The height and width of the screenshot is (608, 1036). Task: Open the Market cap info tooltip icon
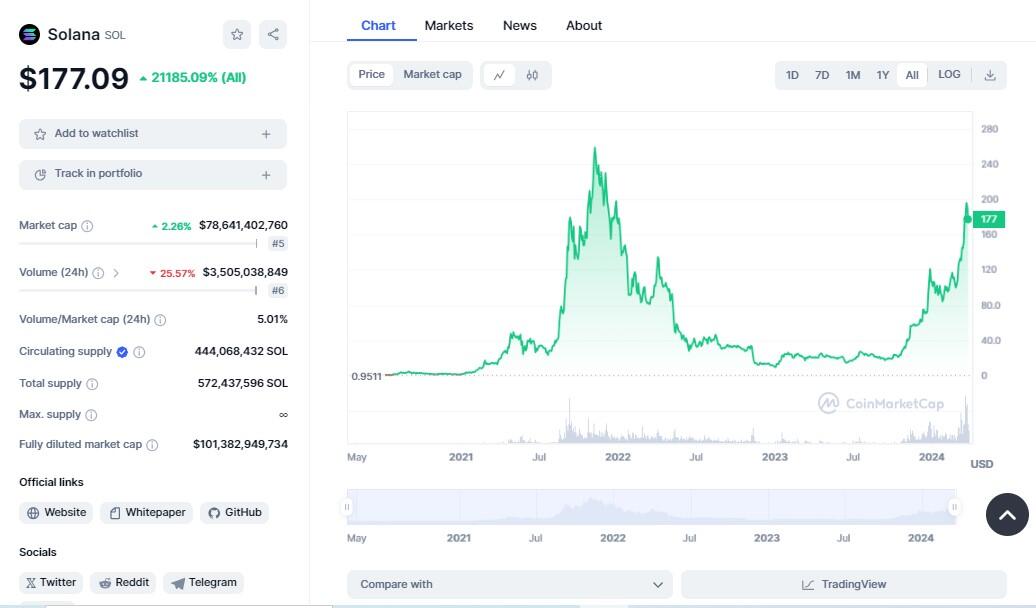point(87,226)
